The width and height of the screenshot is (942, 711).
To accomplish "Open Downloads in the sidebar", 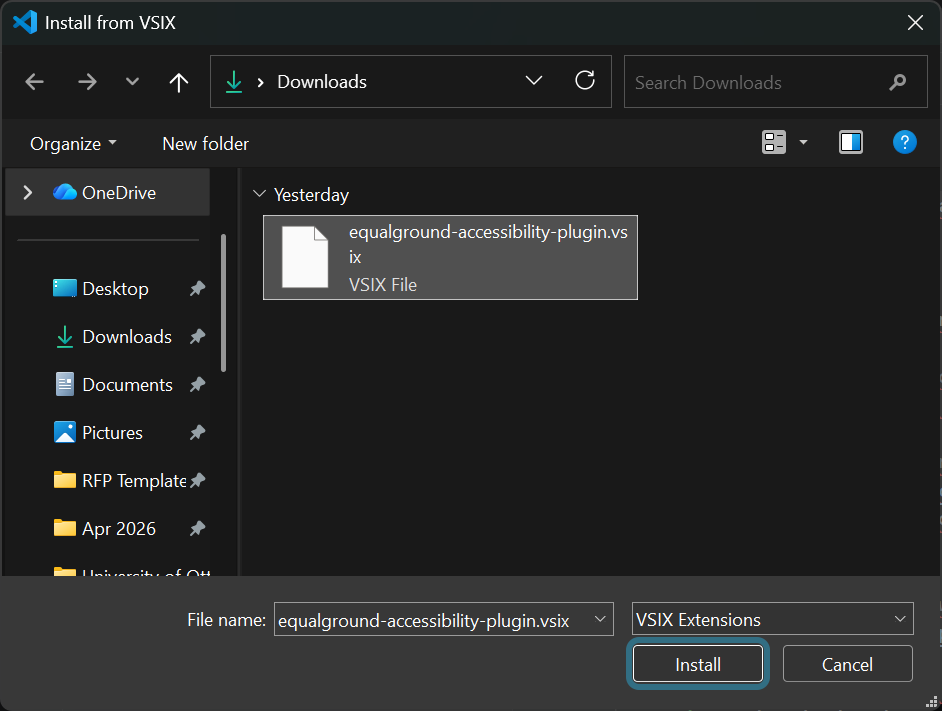I will (x=127, y=337).
